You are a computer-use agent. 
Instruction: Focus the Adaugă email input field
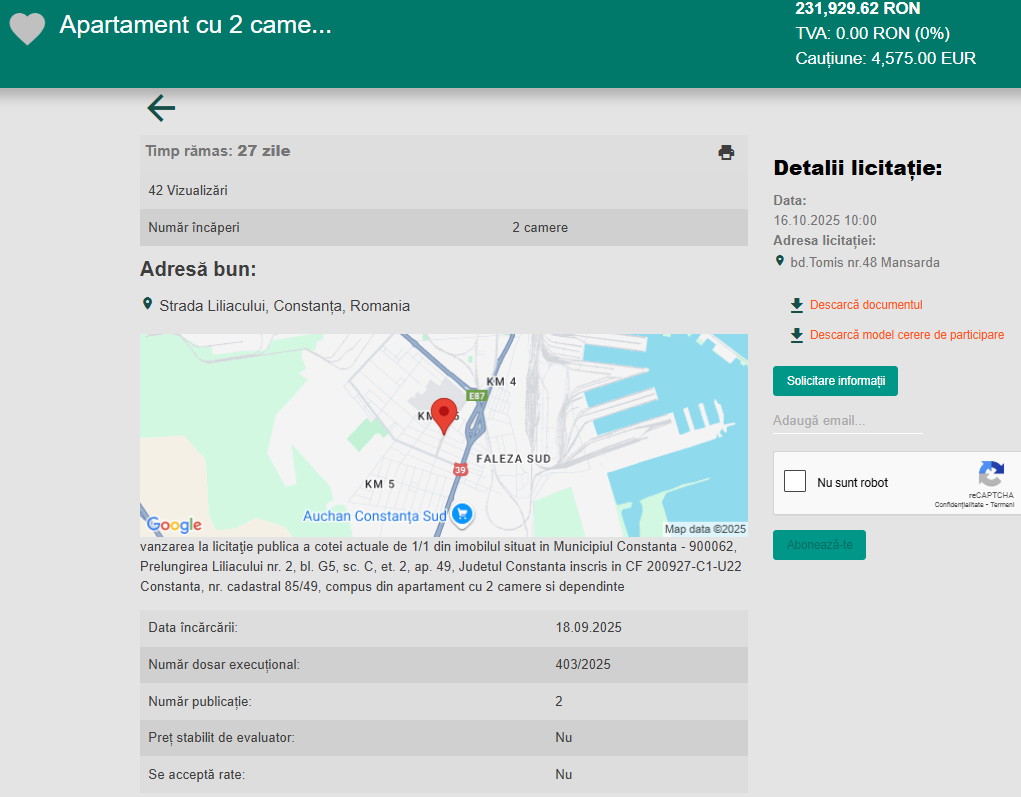[848, 421]
